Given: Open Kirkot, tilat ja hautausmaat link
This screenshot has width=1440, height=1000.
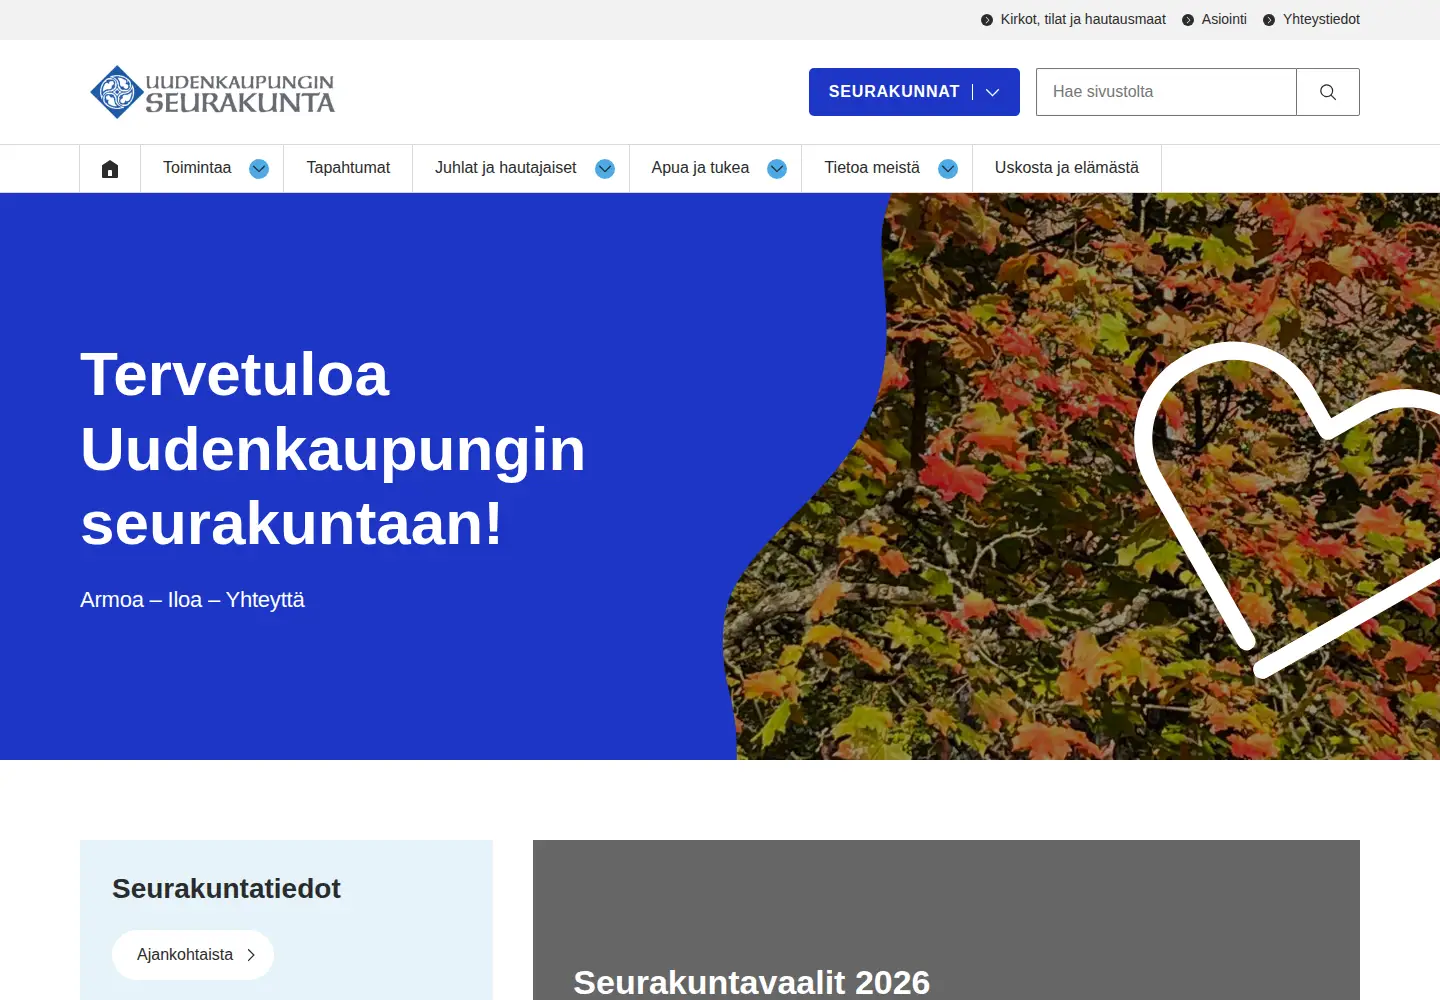Looking at the screenshot, I should (x=1083, y=19).
